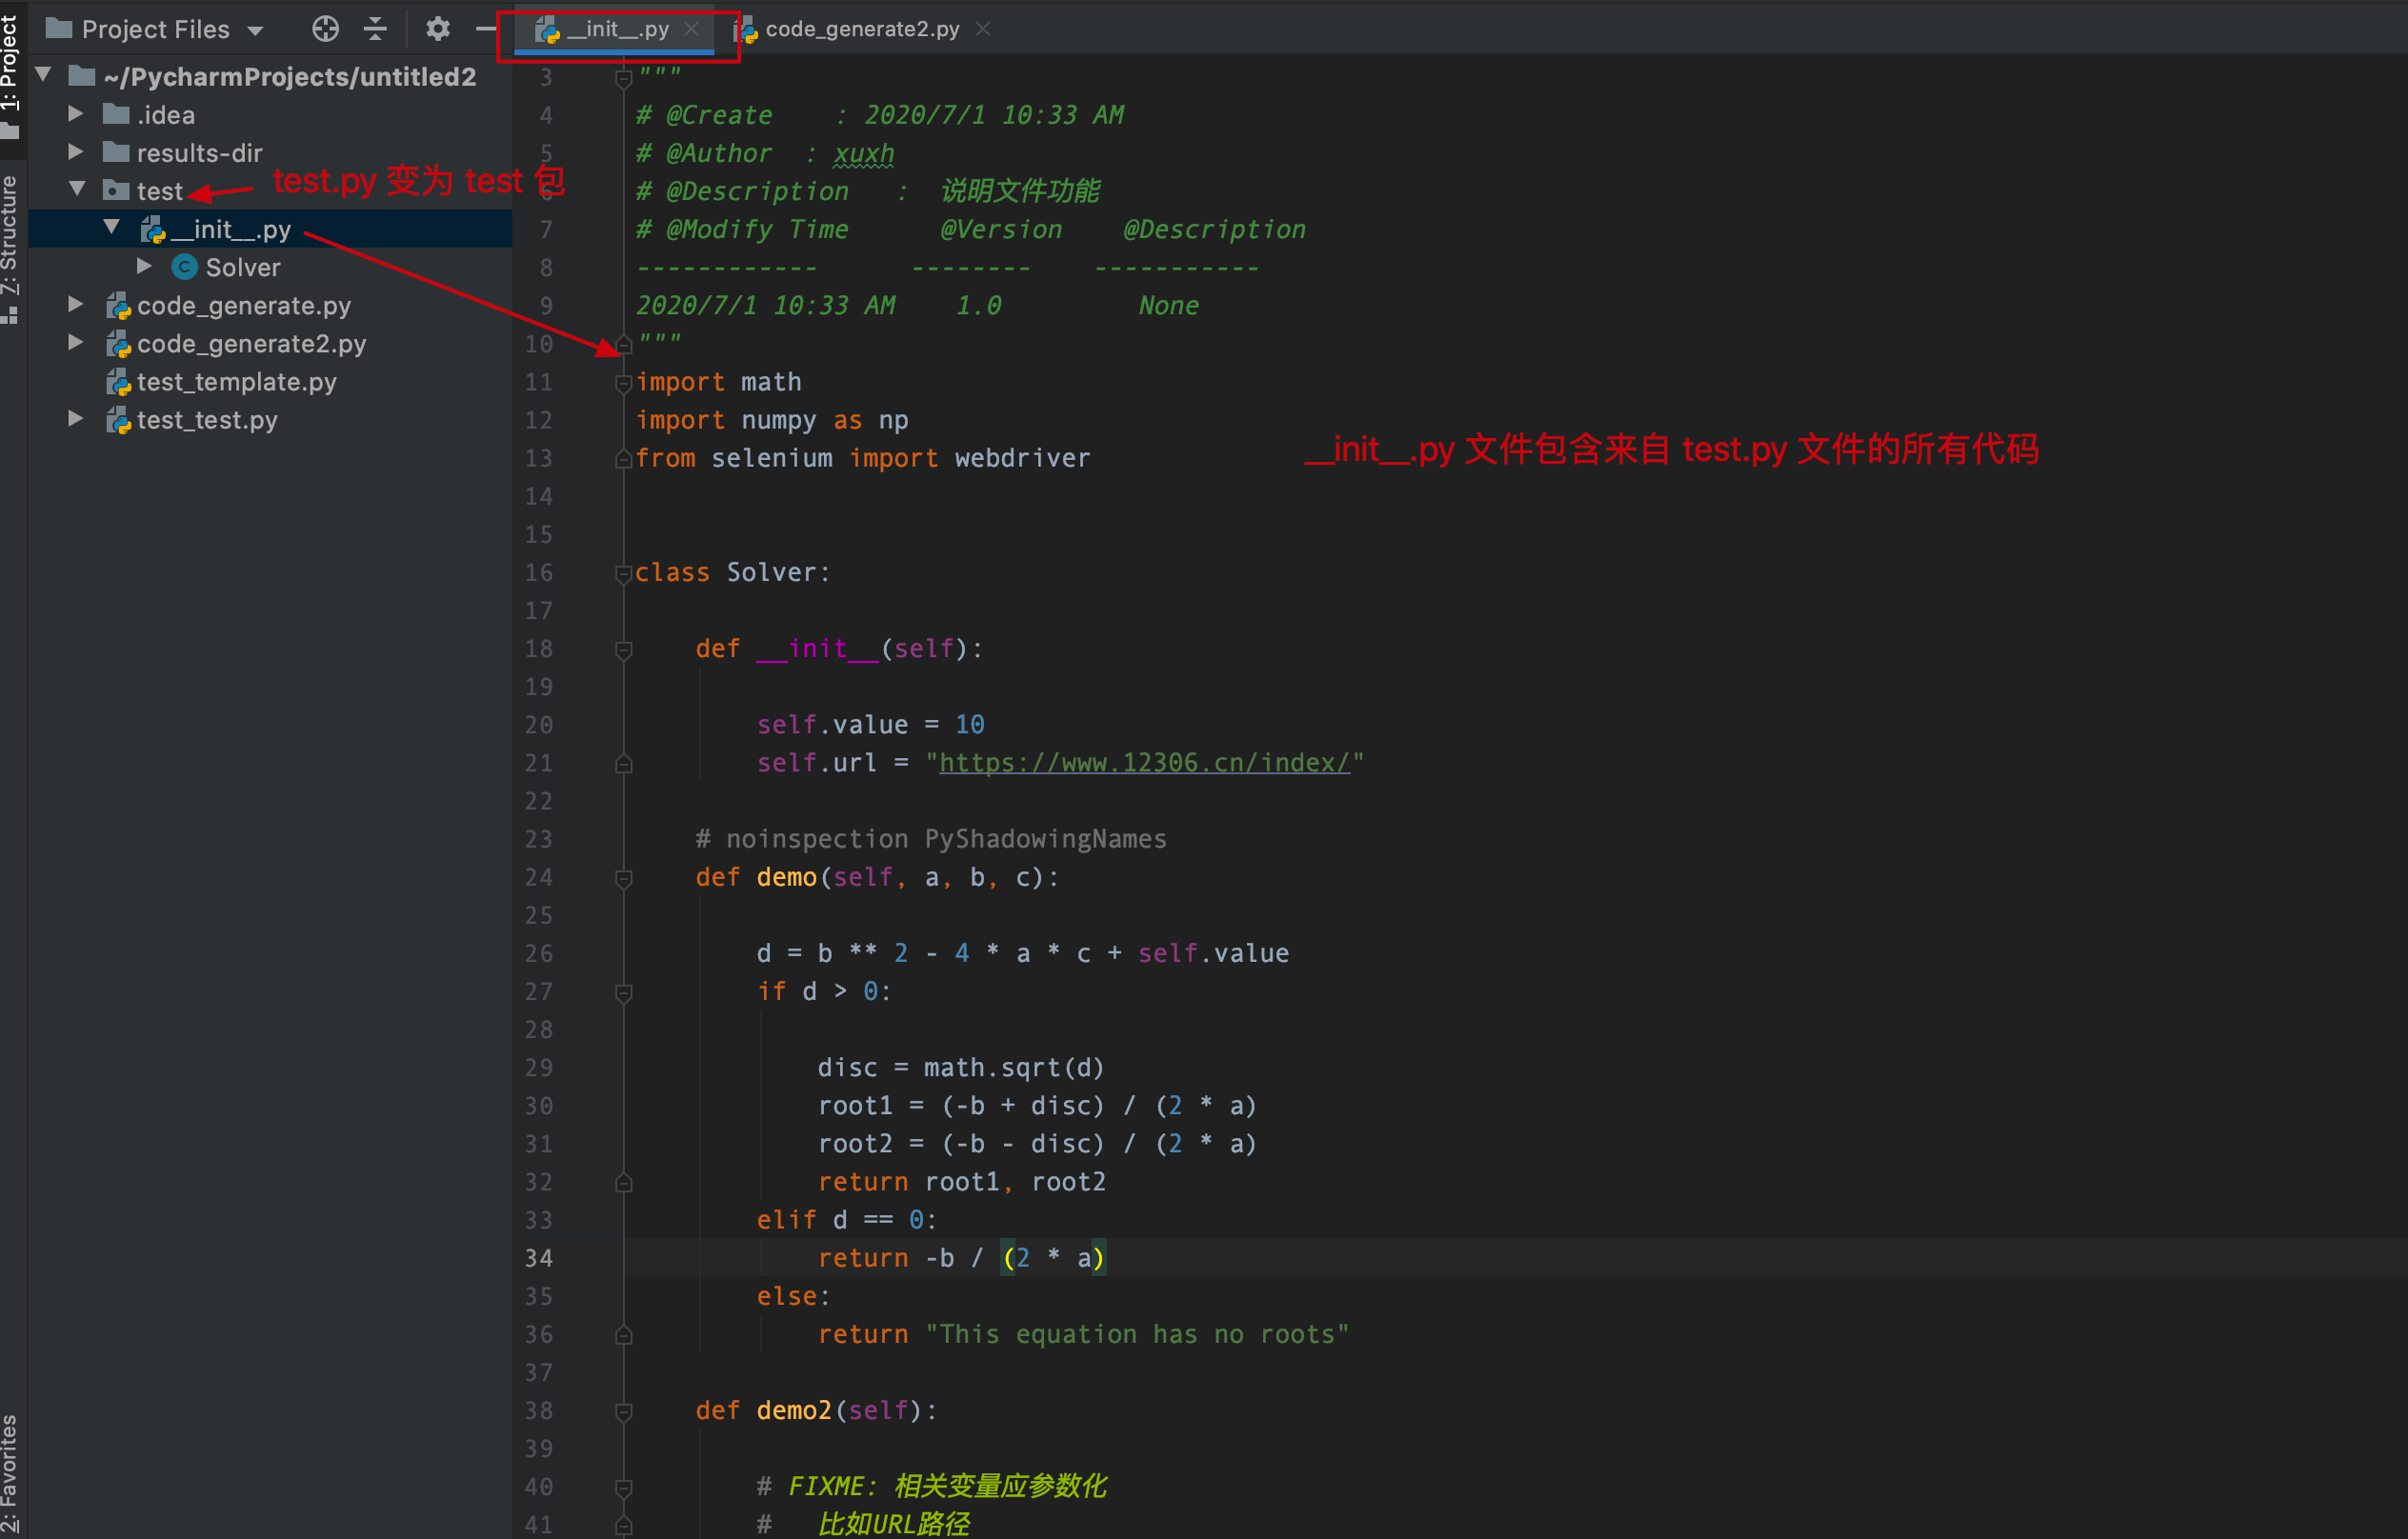Click the Collapse All icon in project toolbar
The image size is (2408, 1539).
pyautogui.click(x=375, y=29)
